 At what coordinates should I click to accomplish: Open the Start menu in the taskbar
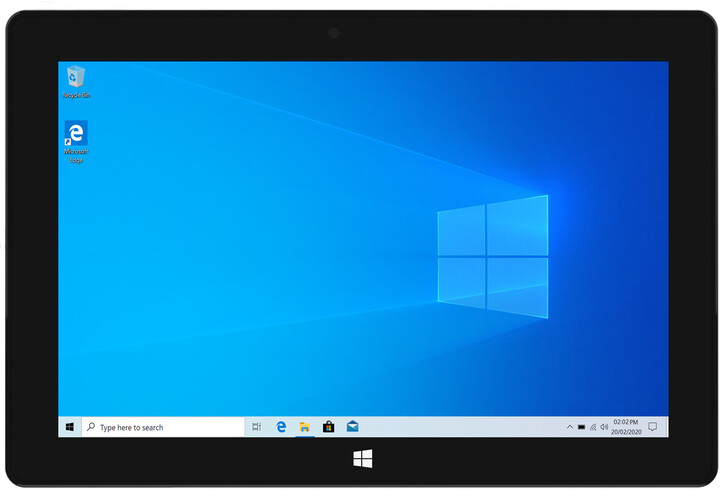click(x=69, y=427)
